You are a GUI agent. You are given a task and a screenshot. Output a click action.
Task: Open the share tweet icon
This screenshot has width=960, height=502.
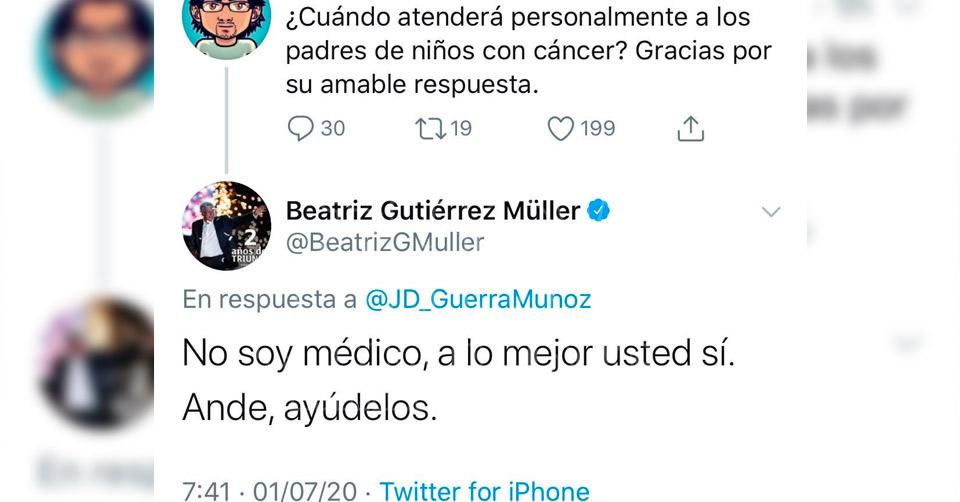pyautogui.click(x=691, y=128)
